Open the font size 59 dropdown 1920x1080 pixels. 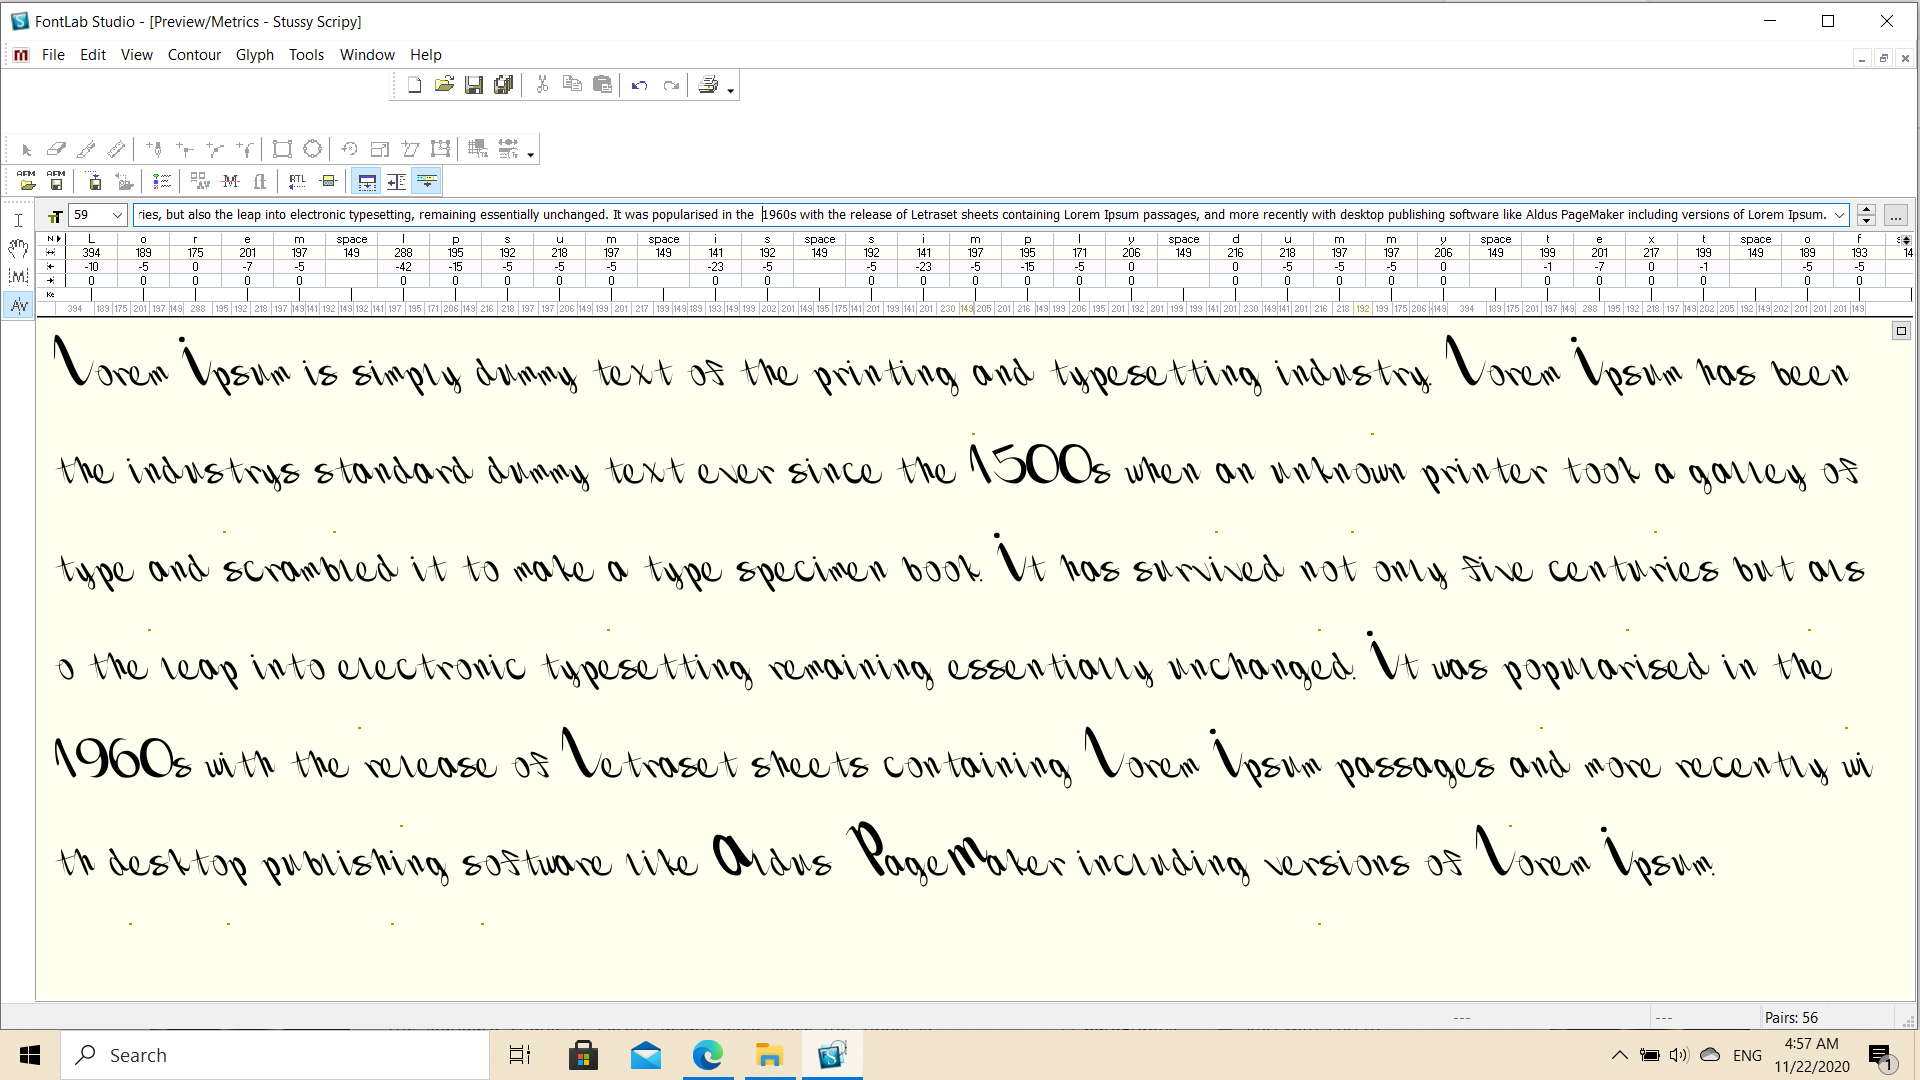pos(117,215)
